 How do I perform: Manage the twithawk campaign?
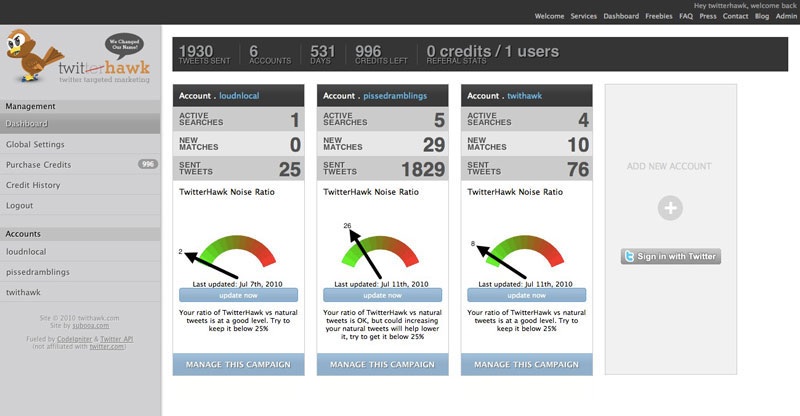click(x=527, y=364)
